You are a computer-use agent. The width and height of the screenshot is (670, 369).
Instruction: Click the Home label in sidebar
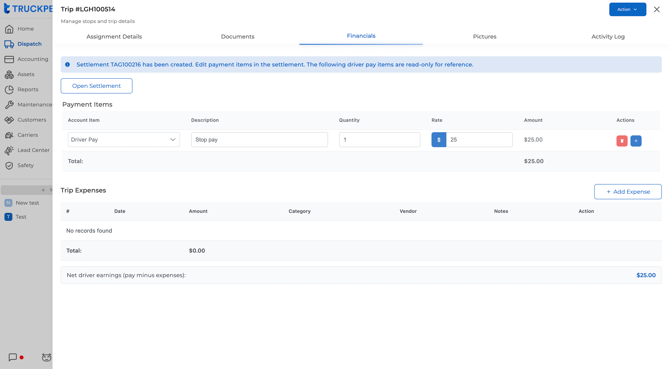click(26, 29)
